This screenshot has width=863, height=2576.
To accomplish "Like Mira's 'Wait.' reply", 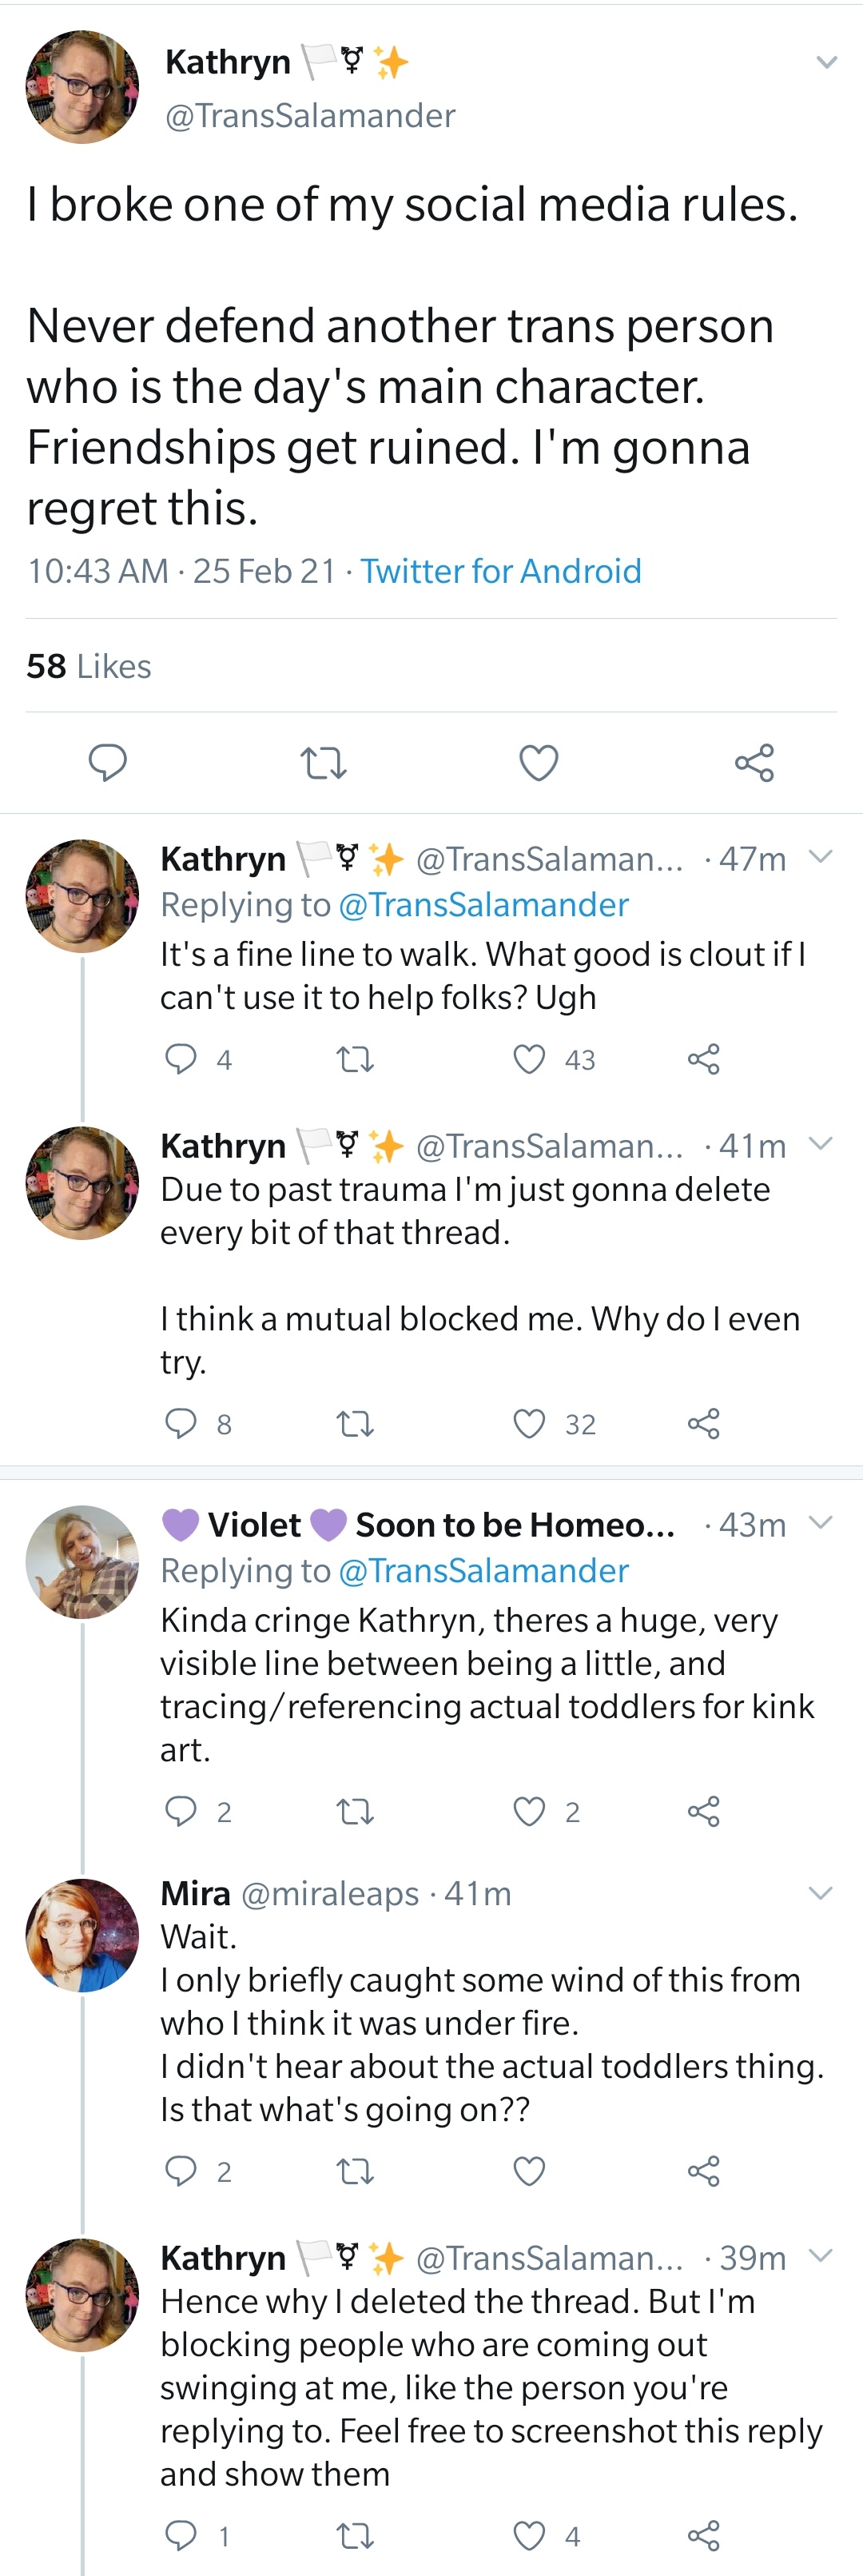I will 529,2171.
